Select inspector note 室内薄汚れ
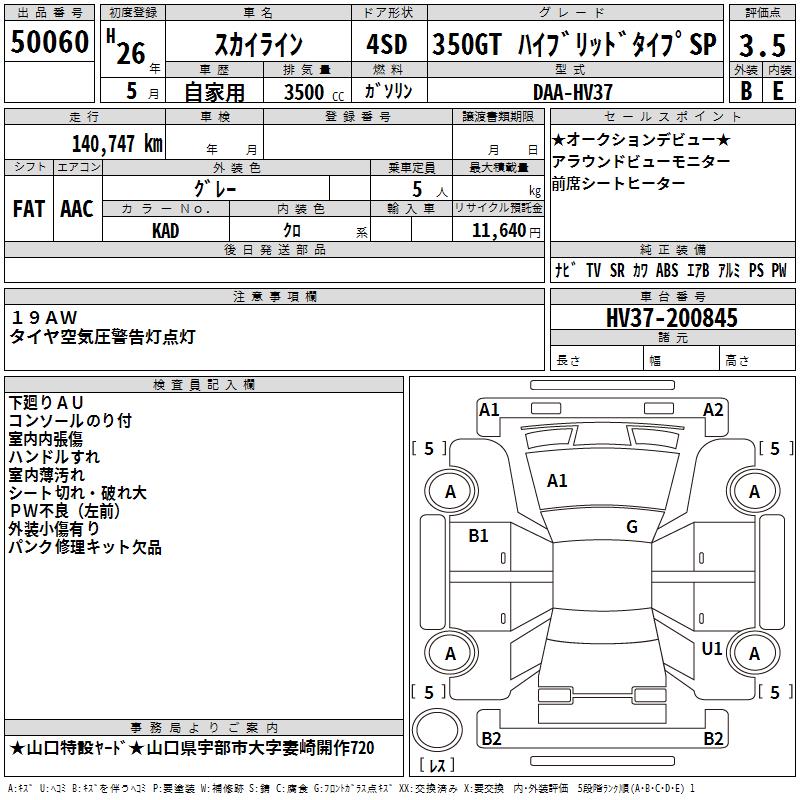Image resolution: width=800 pixels, height=800 pixels. click(46, 474)
